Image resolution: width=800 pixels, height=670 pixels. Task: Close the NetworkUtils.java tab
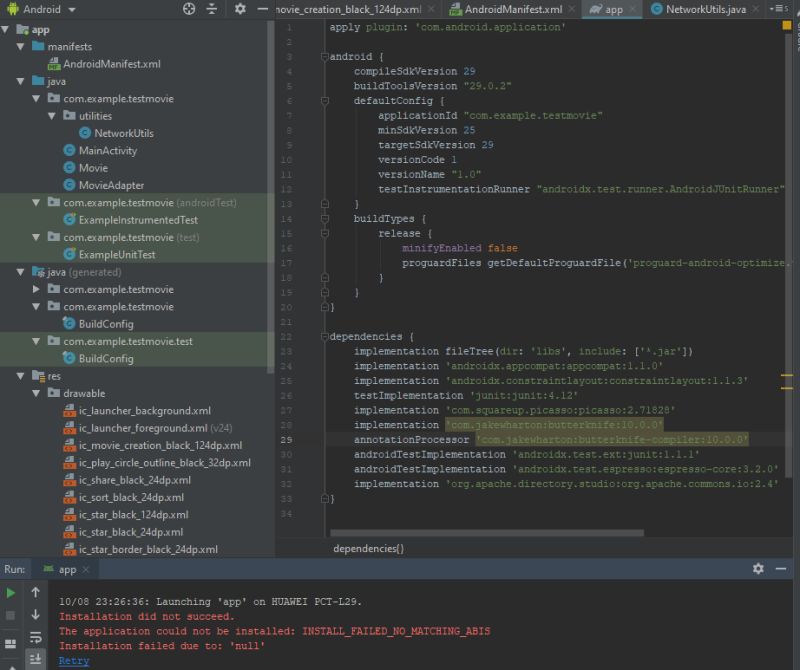coord(756,9)
